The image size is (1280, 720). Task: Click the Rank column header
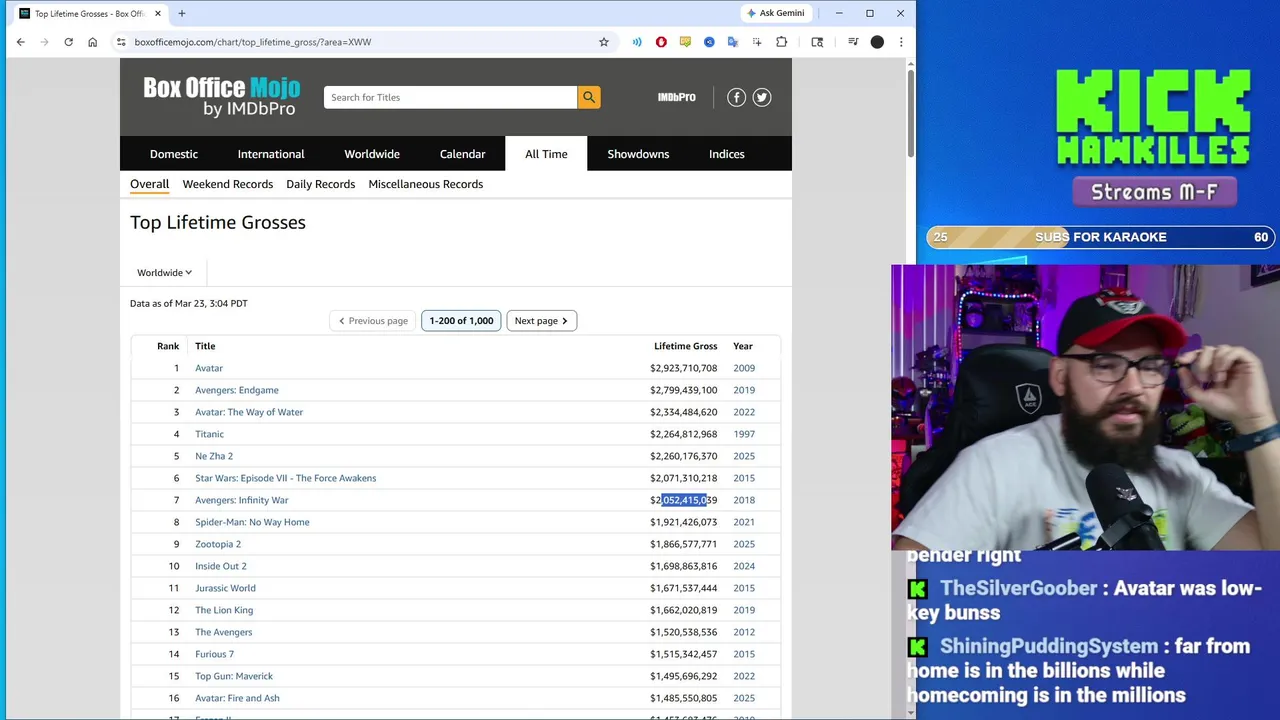tap(168, 346)
